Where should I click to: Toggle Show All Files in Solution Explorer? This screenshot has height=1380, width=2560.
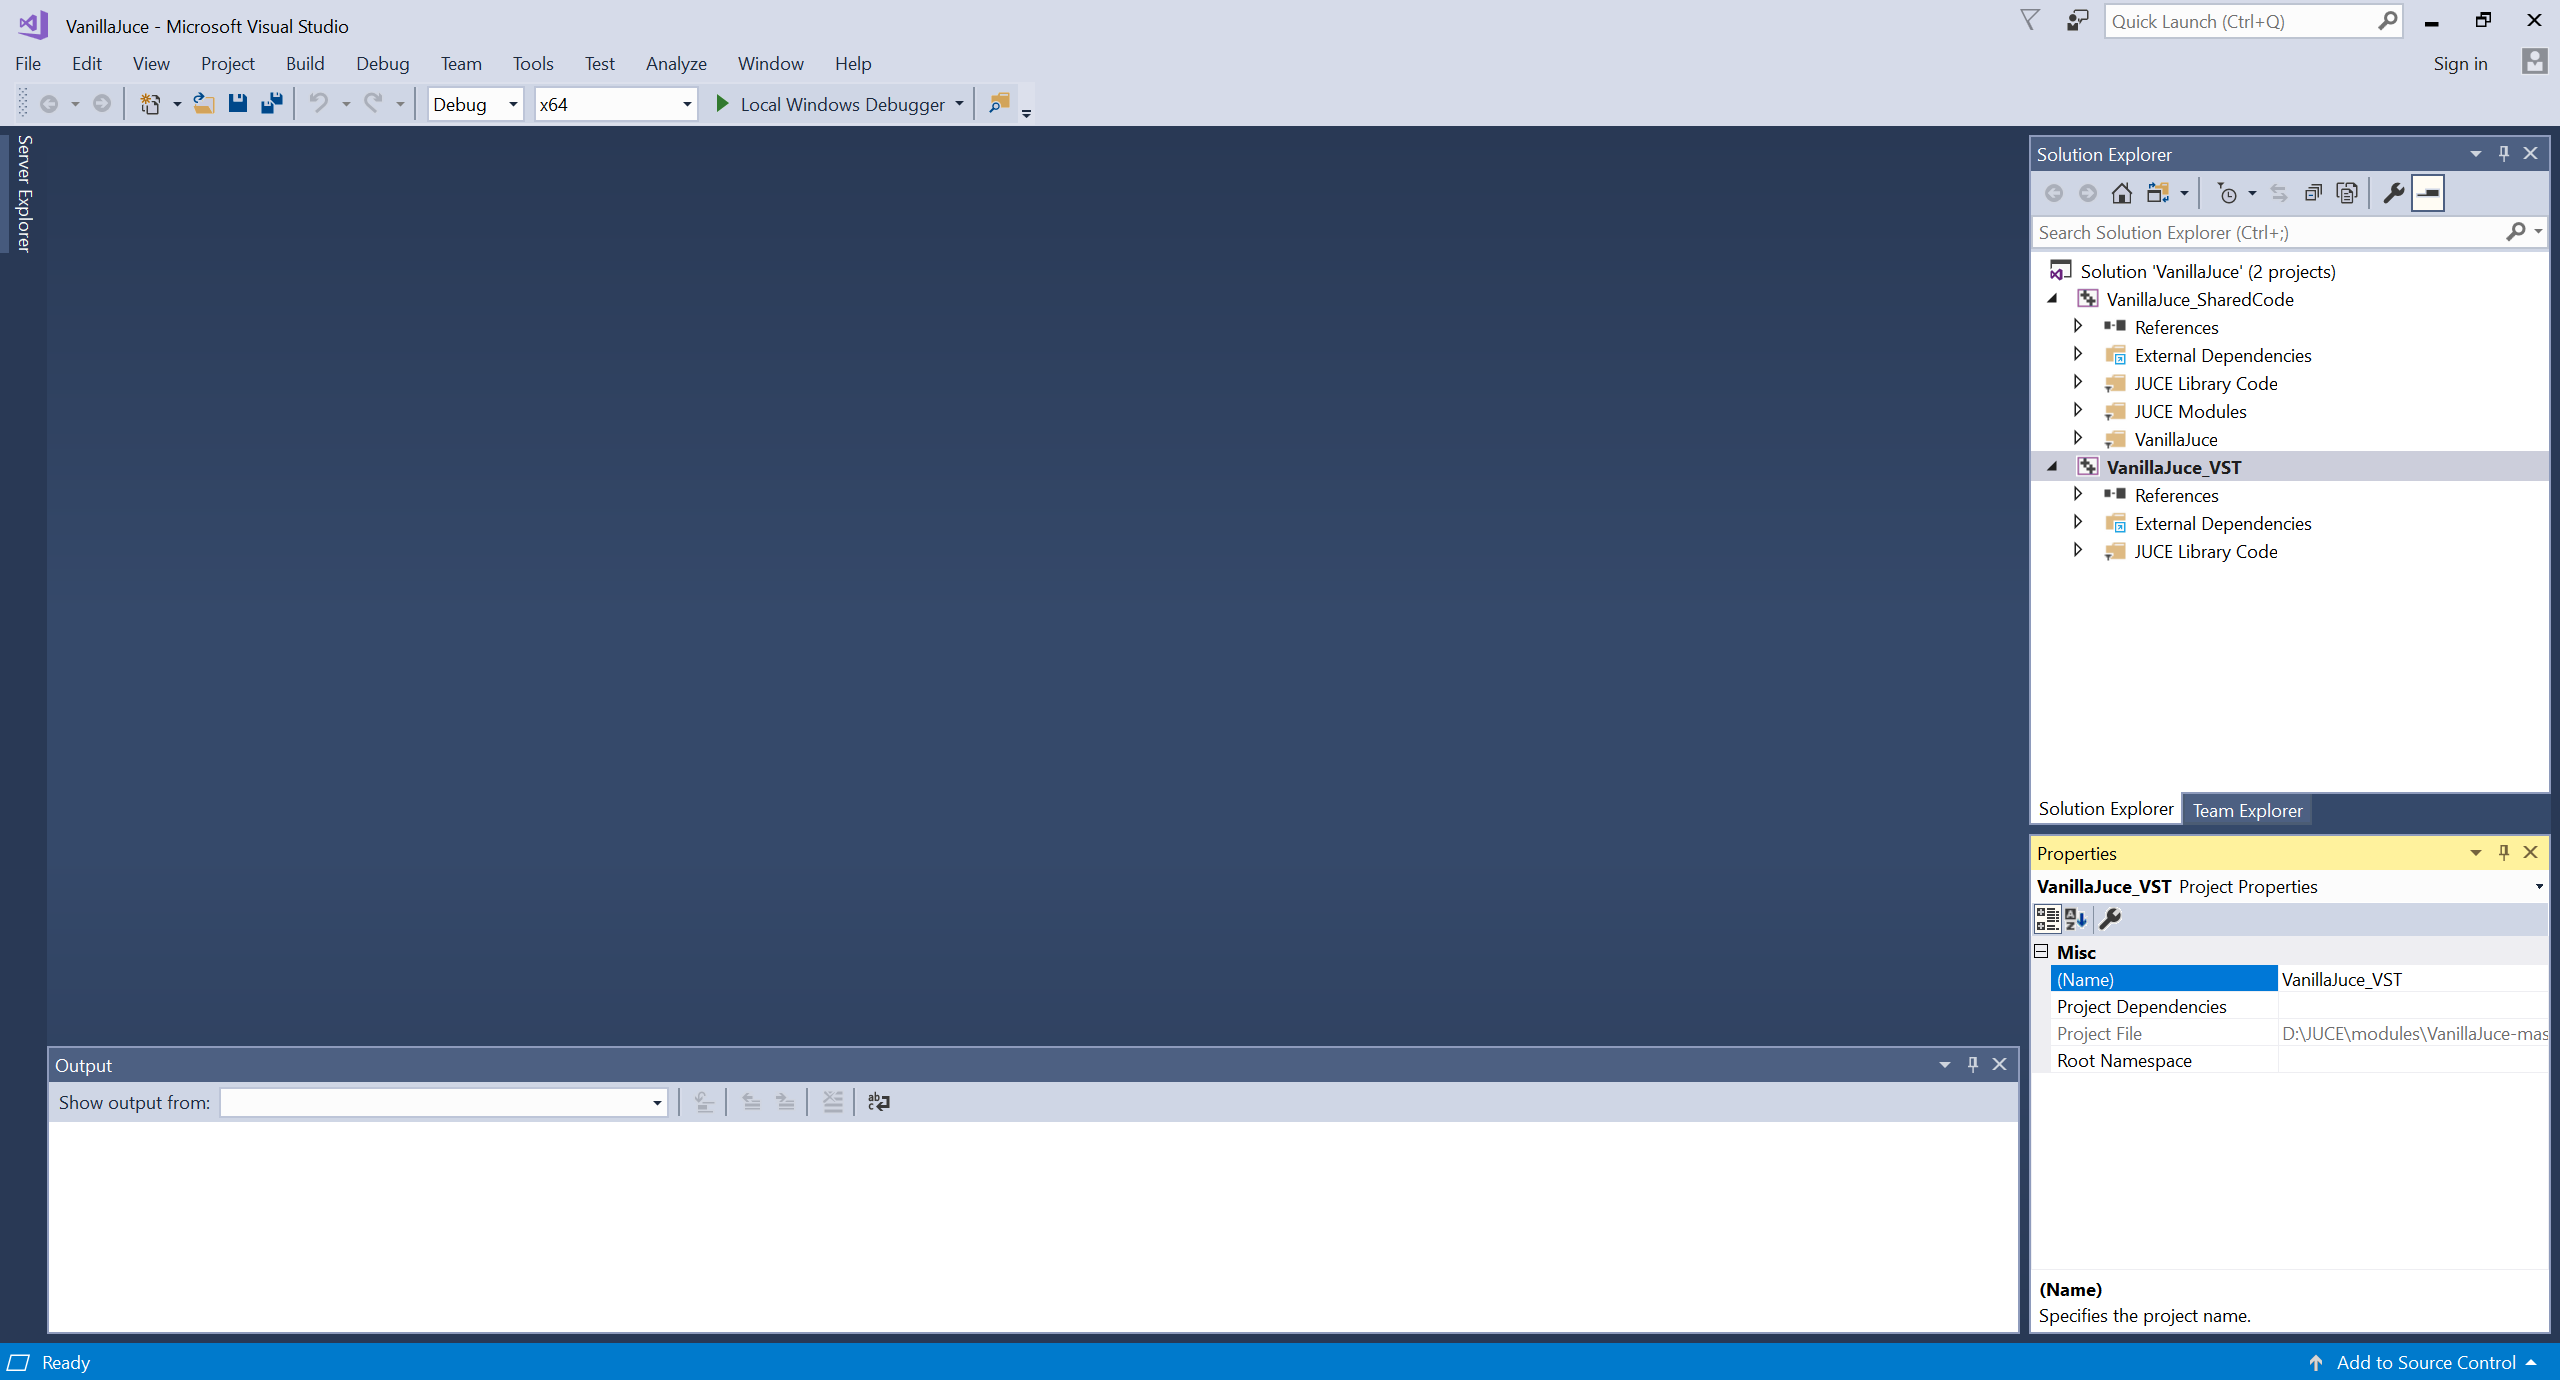tap(2347, 193)
